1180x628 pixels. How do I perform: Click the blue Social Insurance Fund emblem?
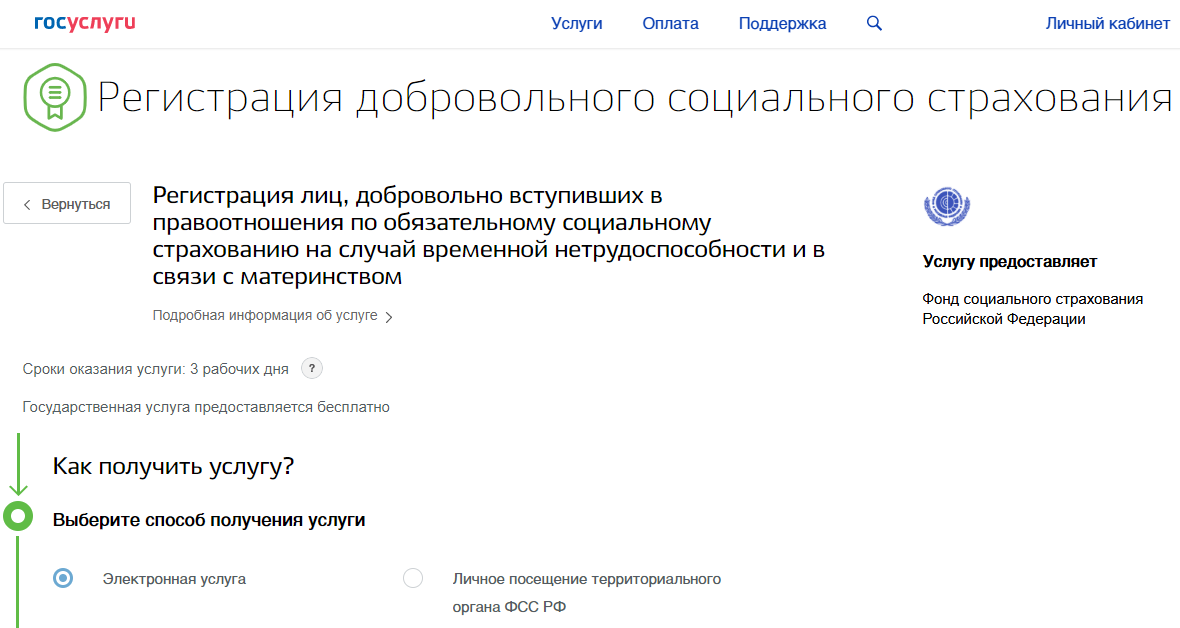947,207
